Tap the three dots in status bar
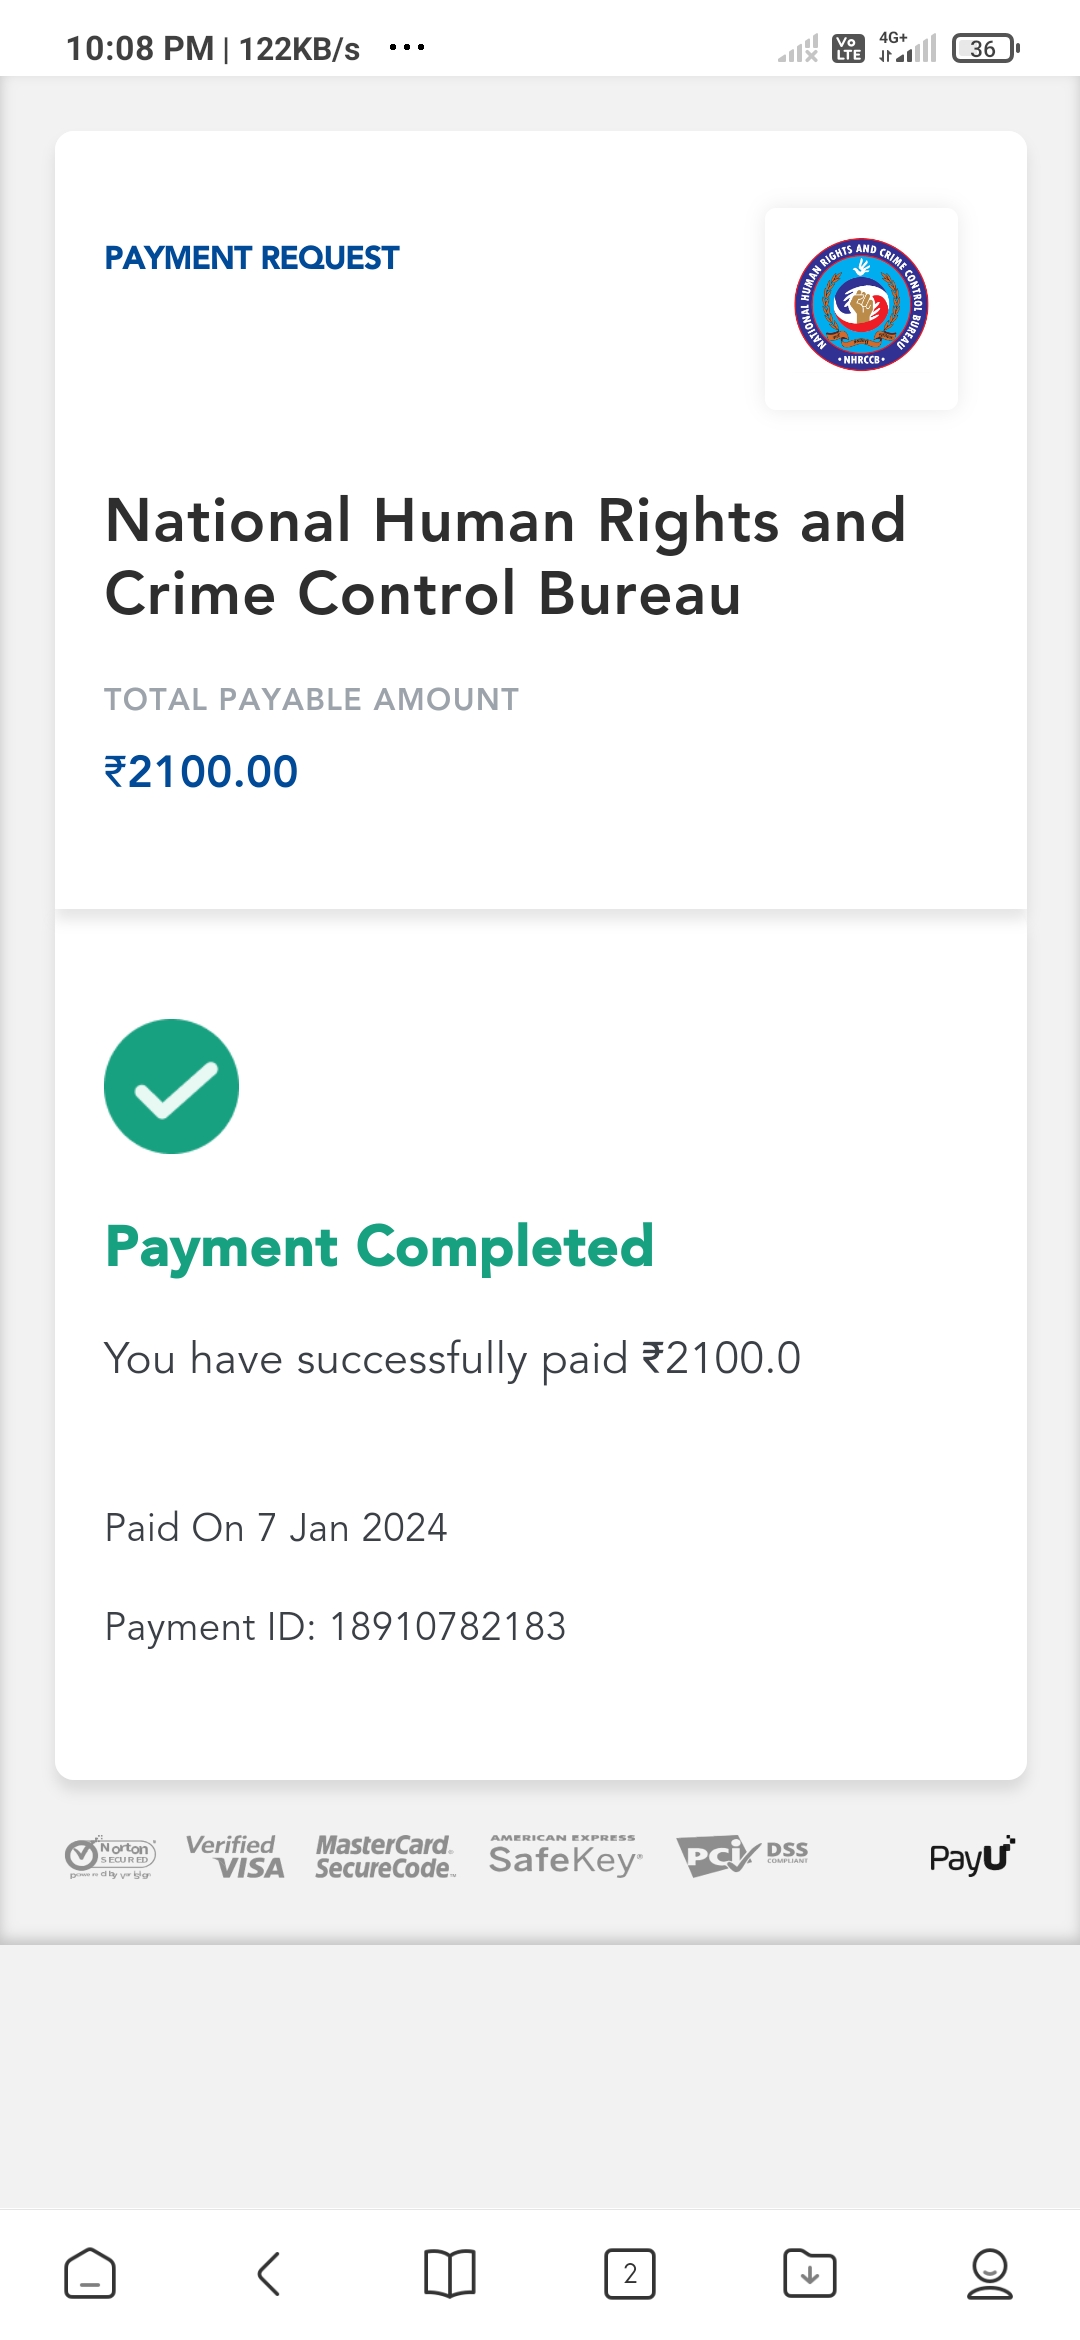The height and width of the screenshot is (2340, 1080). pos(407,47)
